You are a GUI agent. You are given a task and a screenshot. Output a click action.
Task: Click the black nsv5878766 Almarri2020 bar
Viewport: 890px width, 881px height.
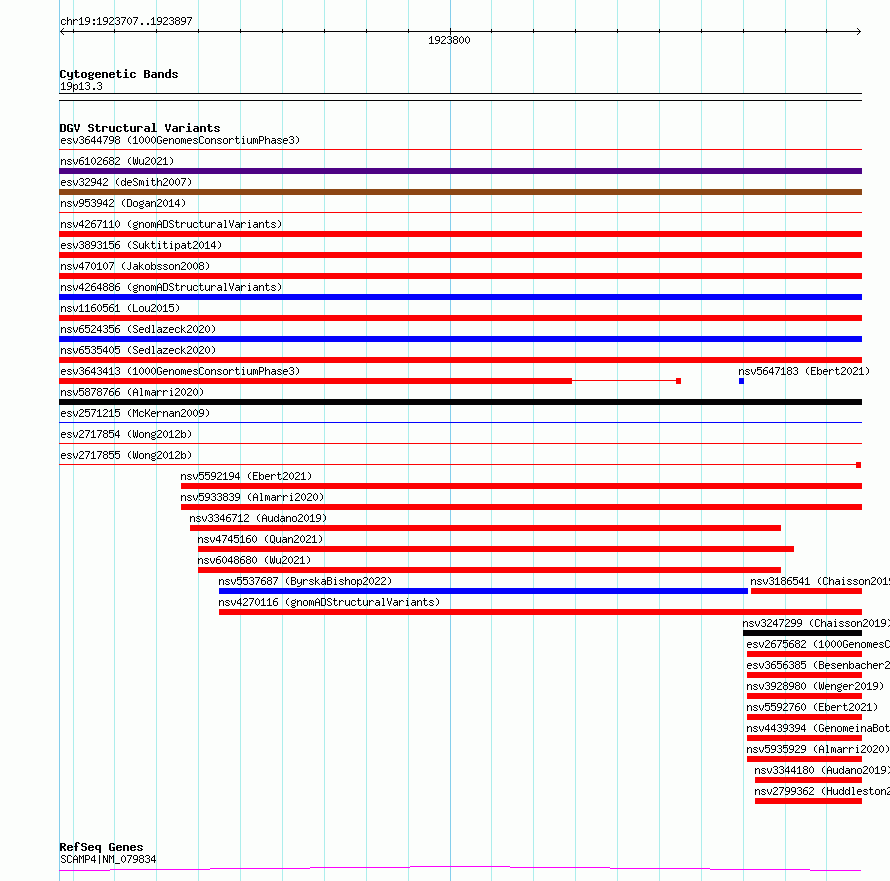click(x=460, y=402)
